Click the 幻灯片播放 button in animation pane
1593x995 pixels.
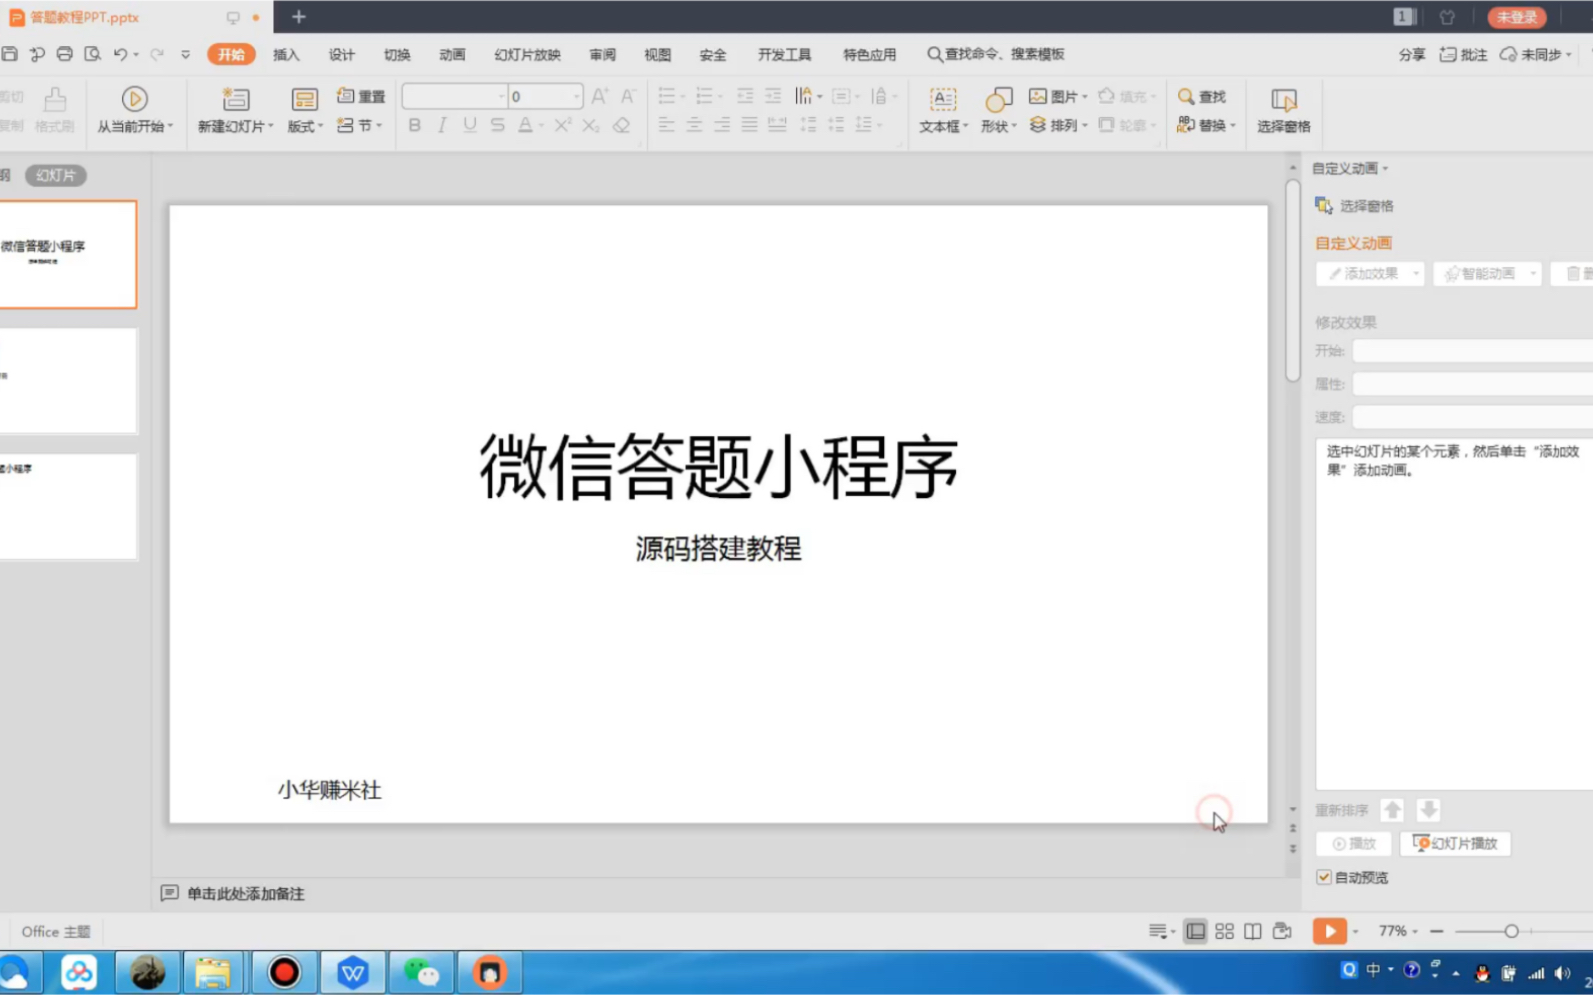click(1455, 843)
